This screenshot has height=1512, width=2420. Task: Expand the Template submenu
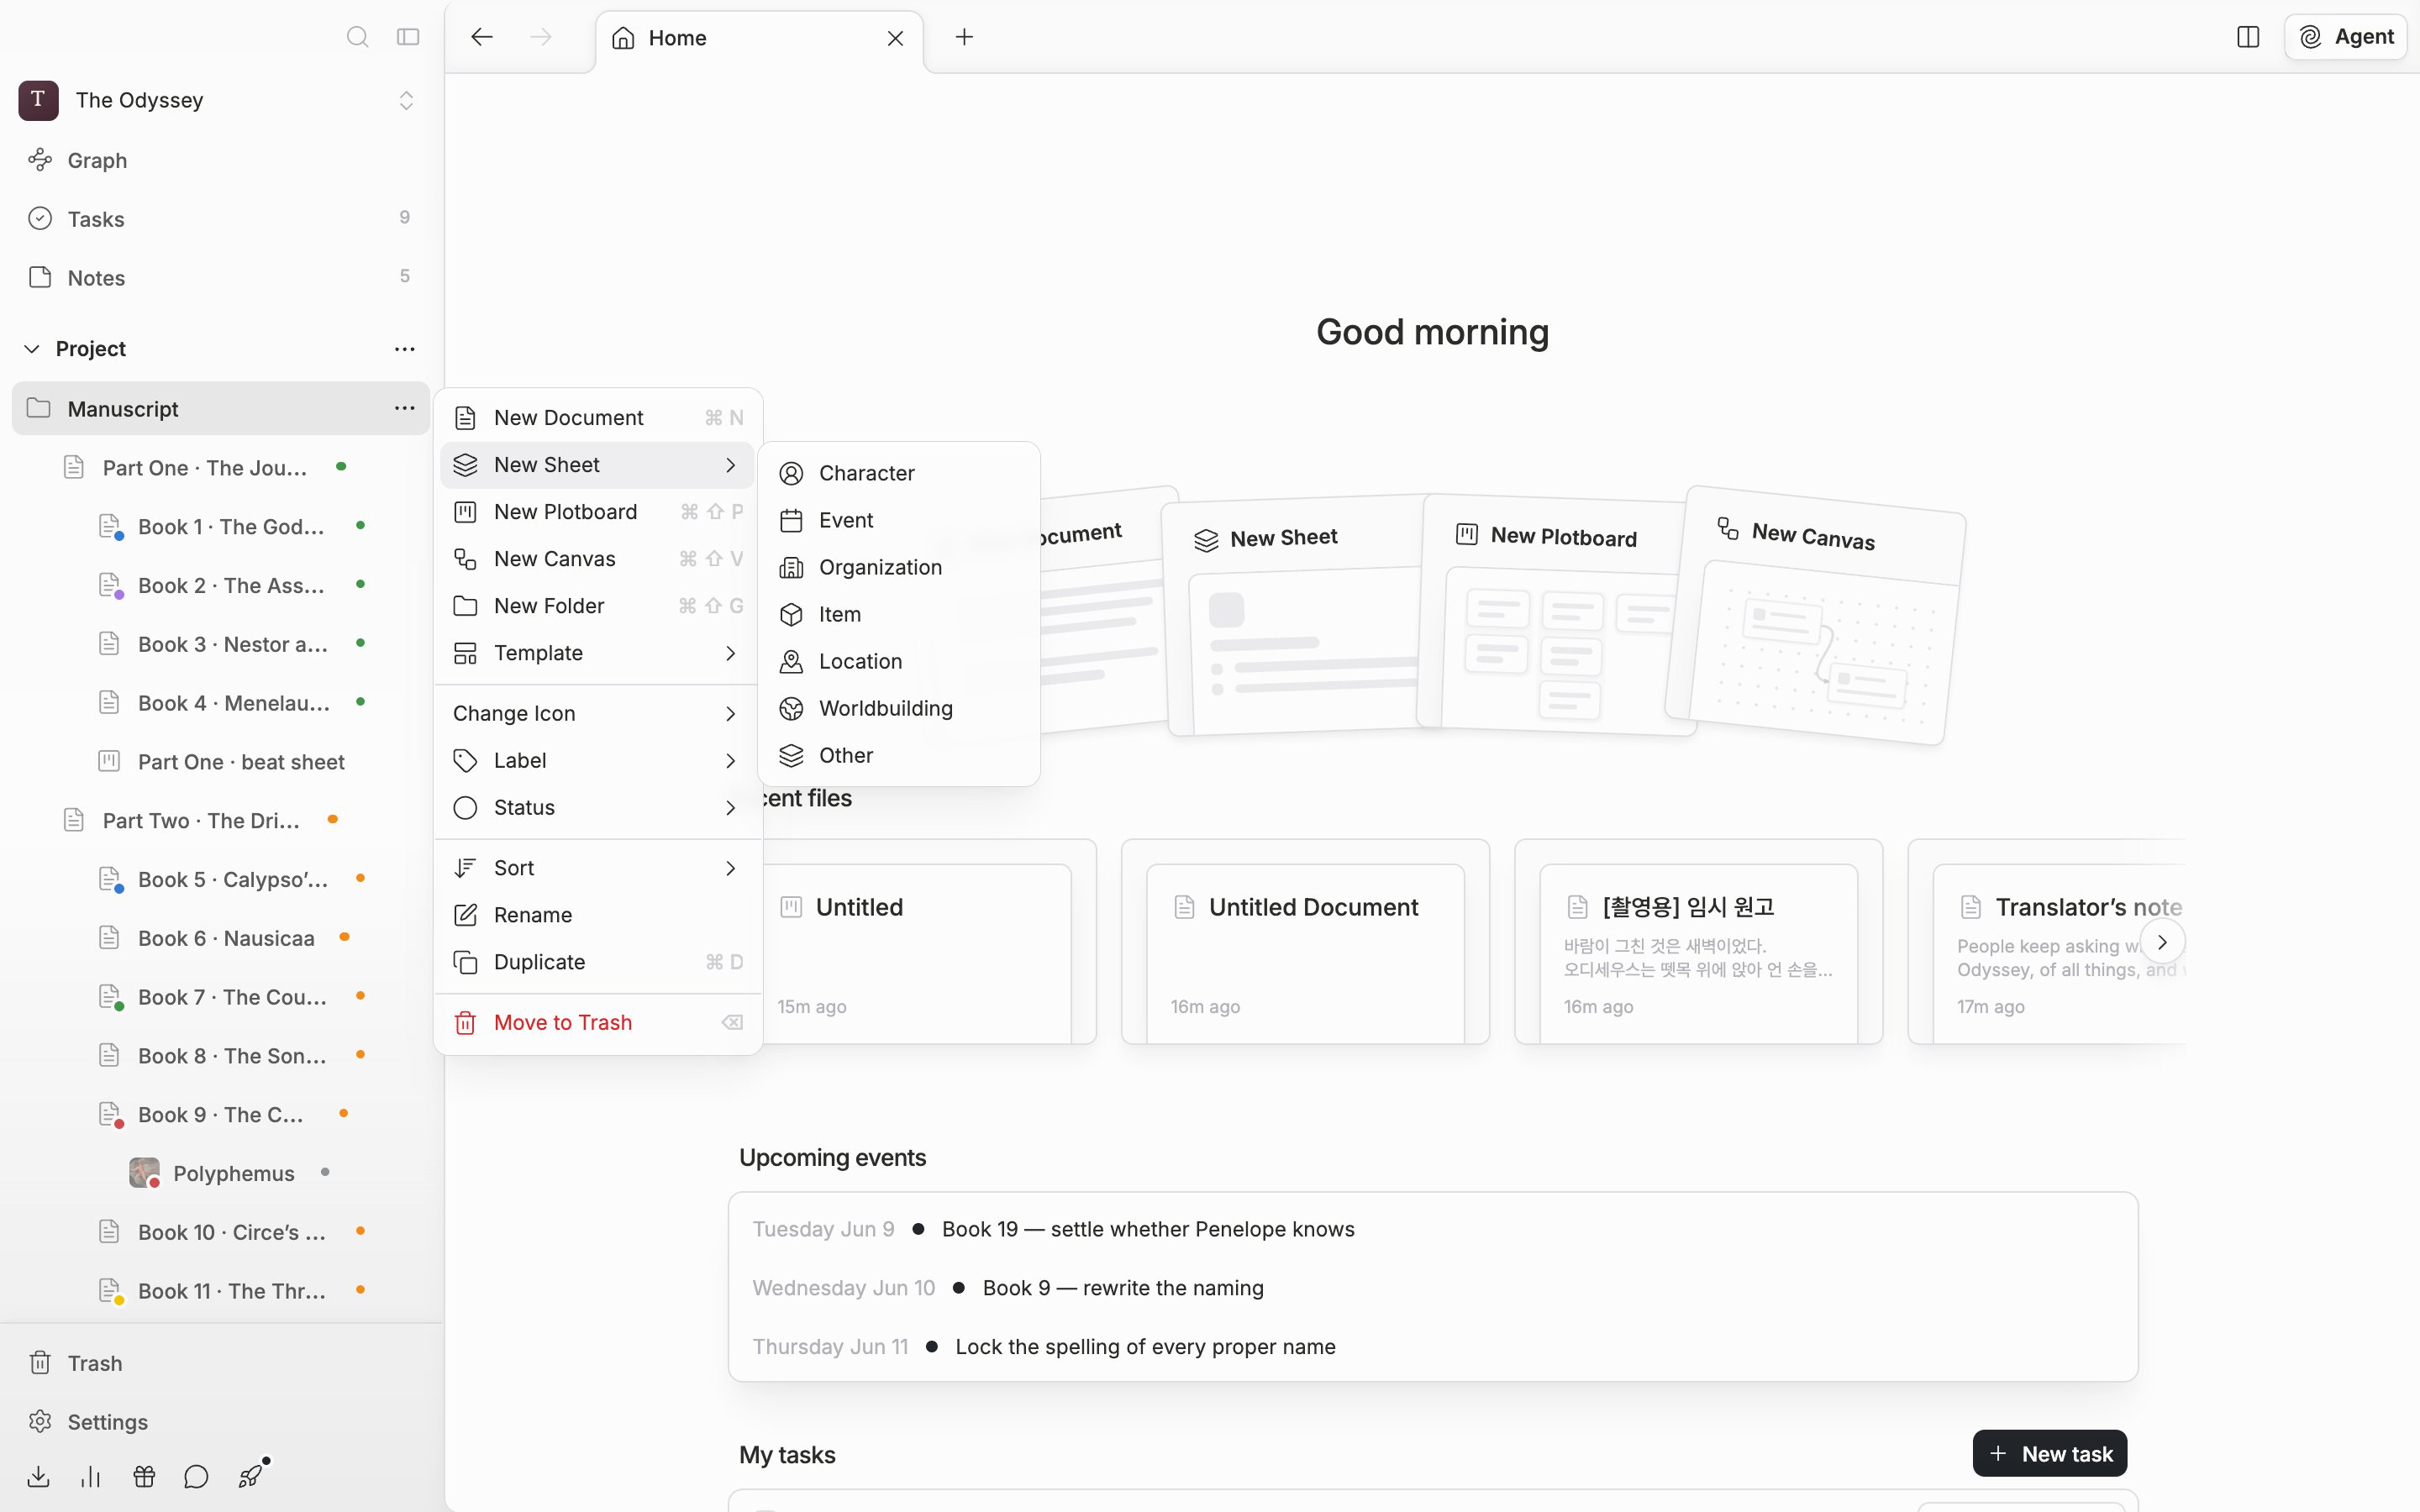tap(597, 652)
